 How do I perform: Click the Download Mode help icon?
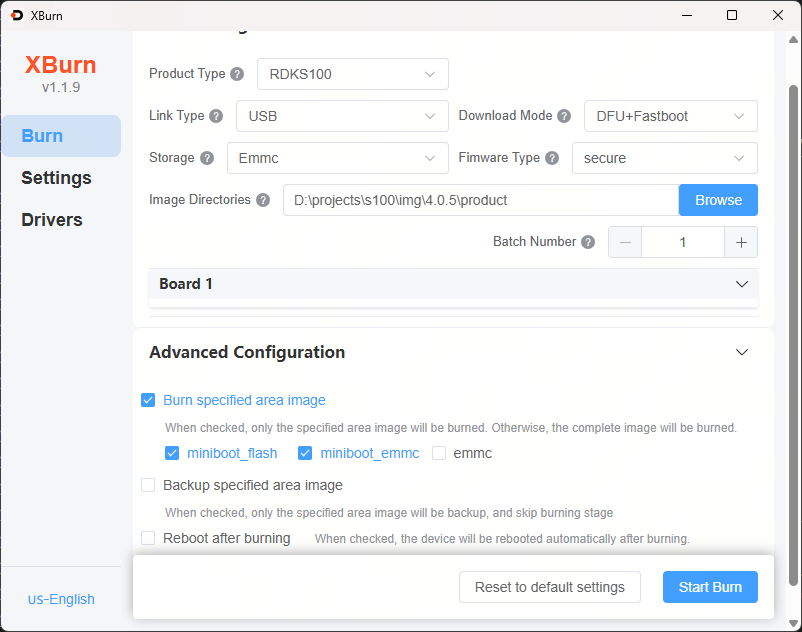pos(564,116)
